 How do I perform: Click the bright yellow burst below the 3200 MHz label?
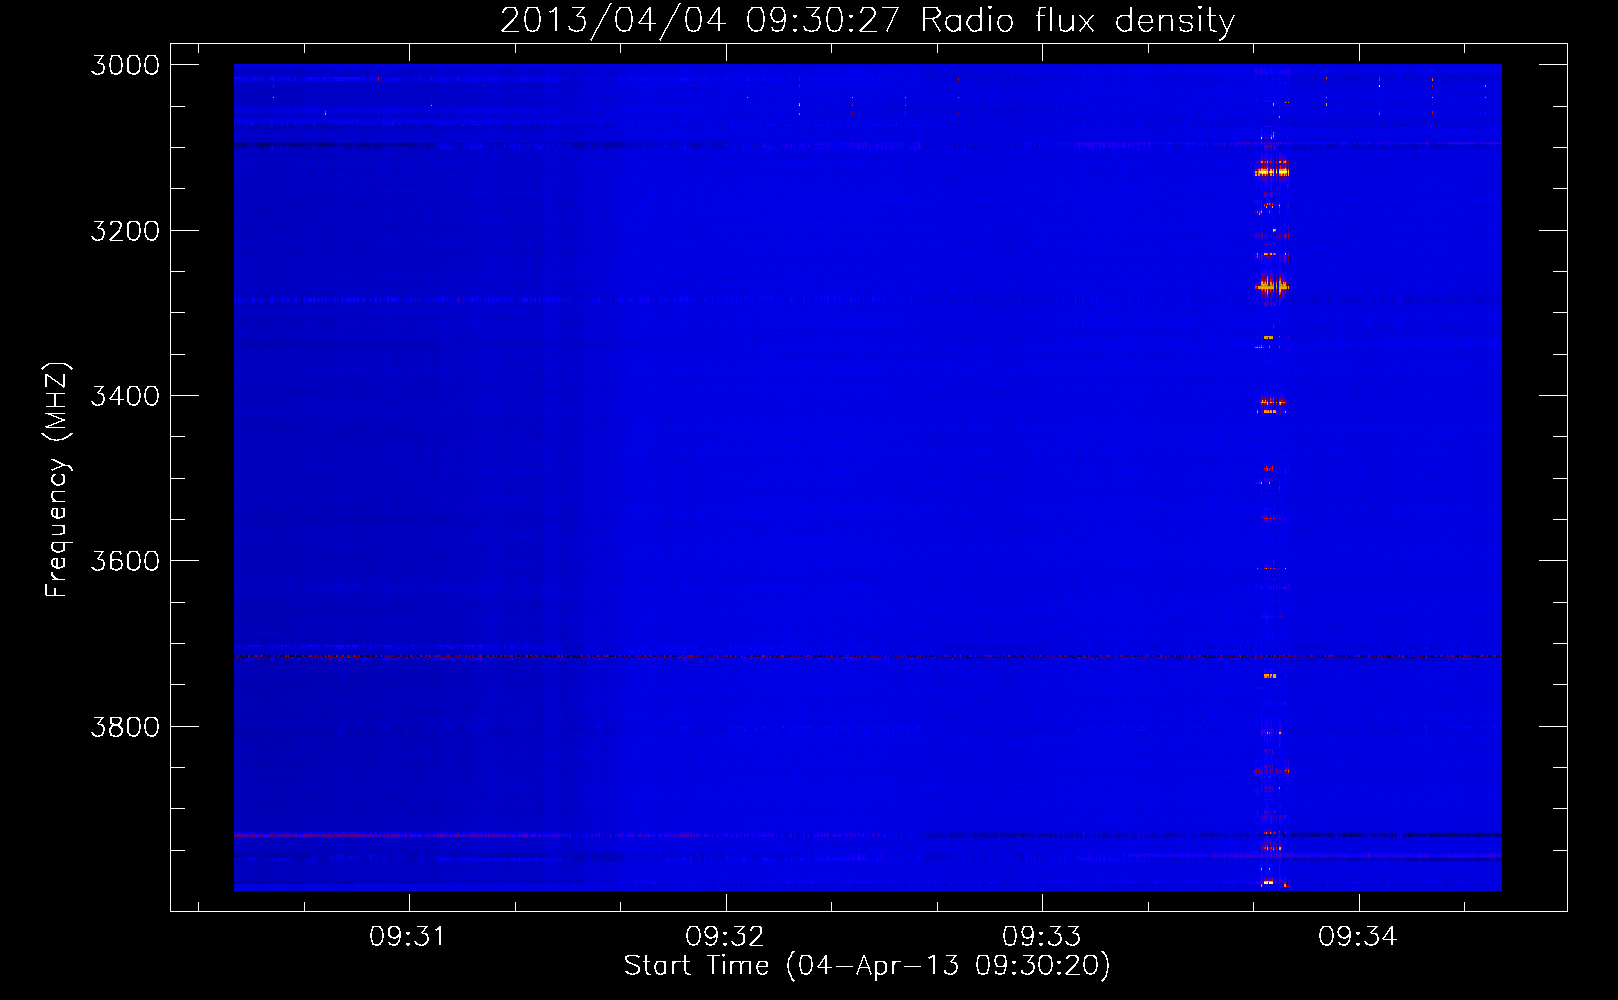1271,286
